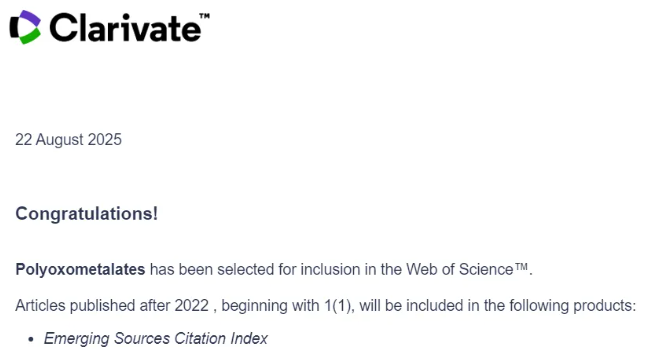
Task: Click the Clarivate wordmark text
Action: pos(125,28)
